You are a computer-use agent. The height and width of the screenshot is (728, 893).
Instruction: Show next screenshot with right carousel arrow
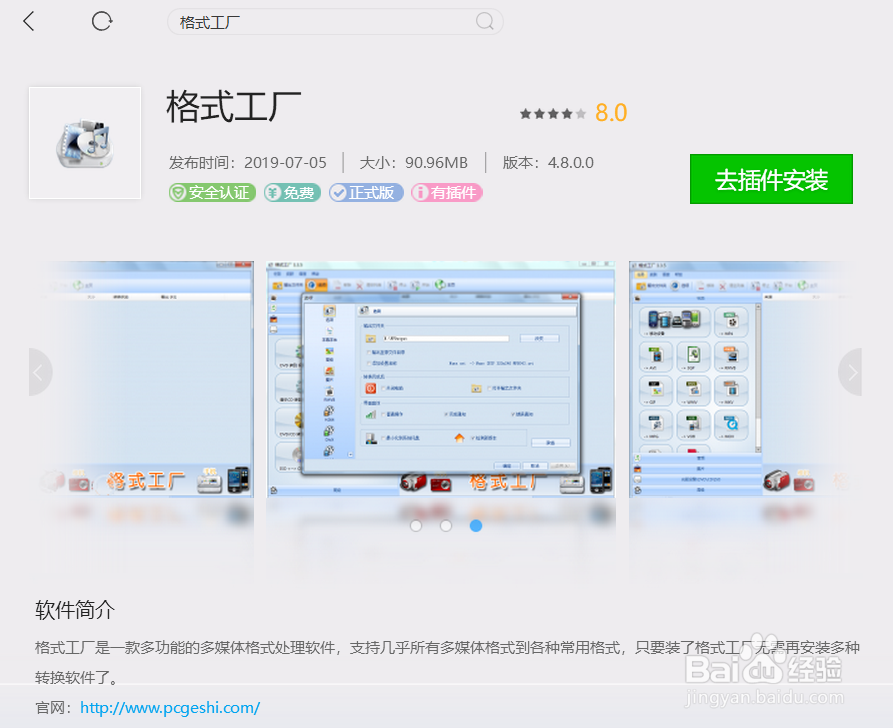click(x=850, y=372)
